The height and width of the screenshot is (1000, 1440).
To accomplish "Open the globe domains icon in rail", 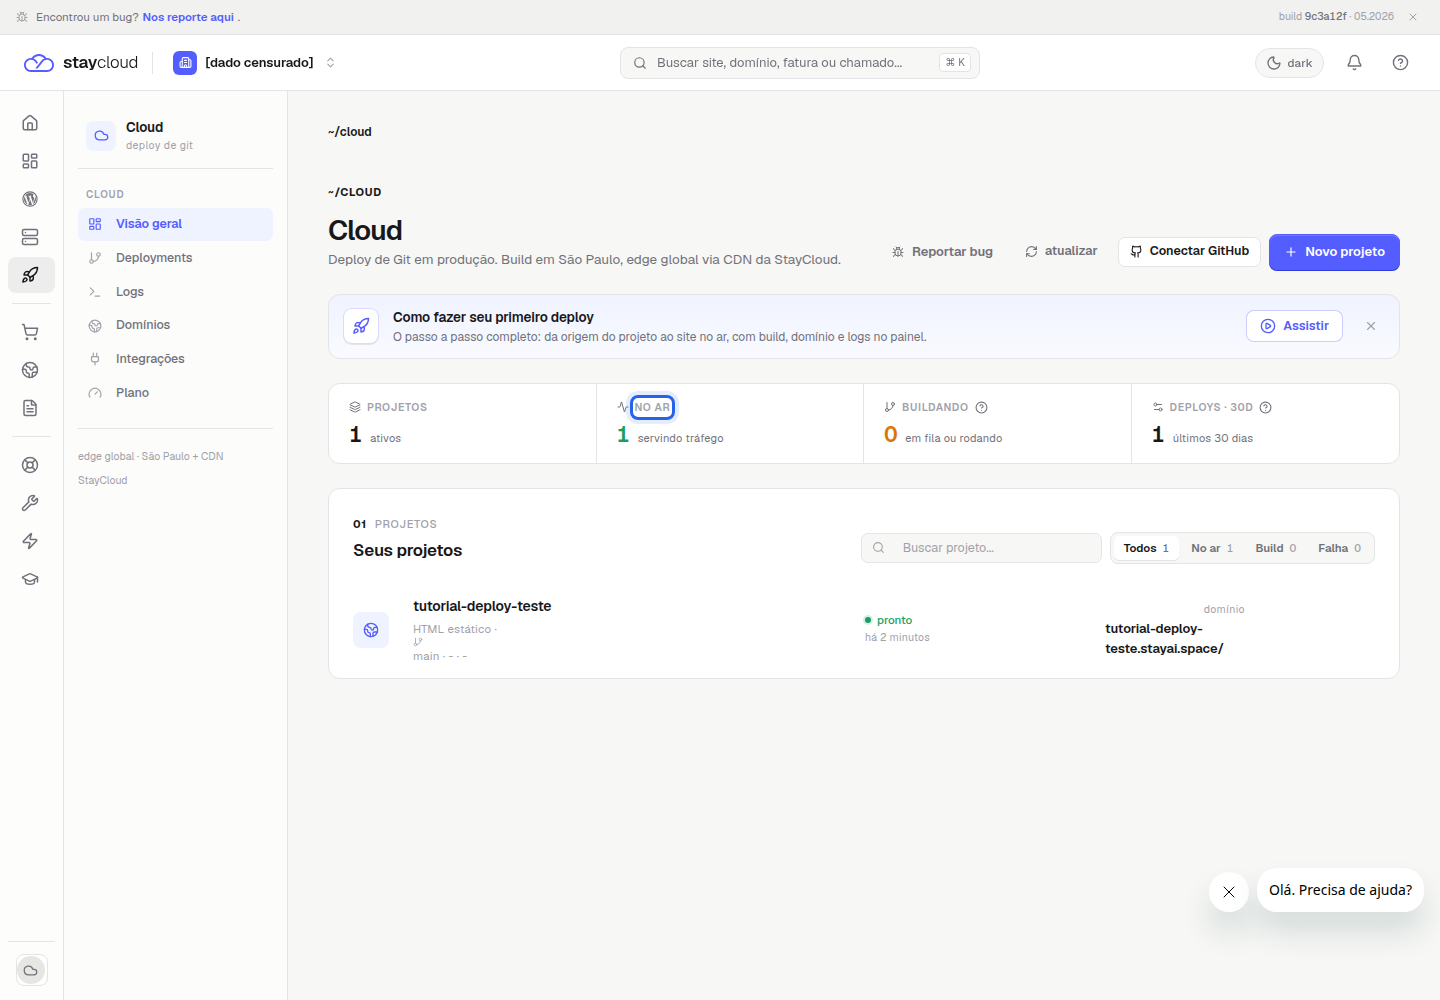I will click(x=30, y=370).
